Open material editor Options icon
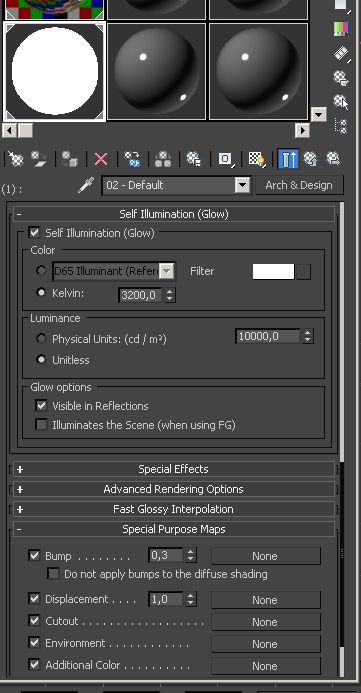 click(x=341, y=78)
